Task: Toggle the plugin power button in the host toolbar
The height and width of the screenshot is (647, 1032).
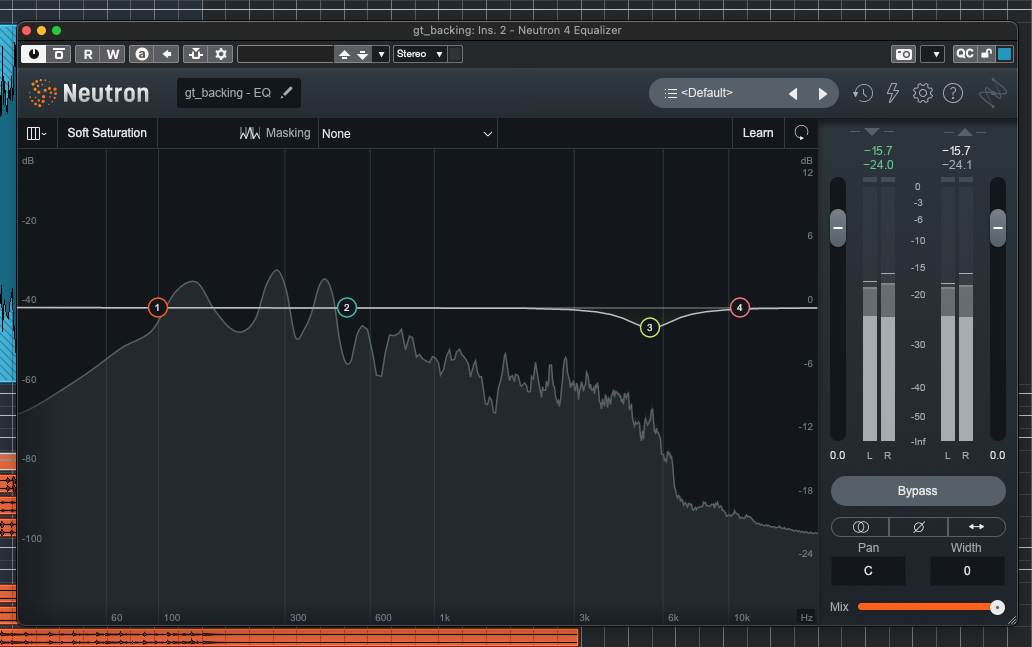Action: click(x=34, y=54)
